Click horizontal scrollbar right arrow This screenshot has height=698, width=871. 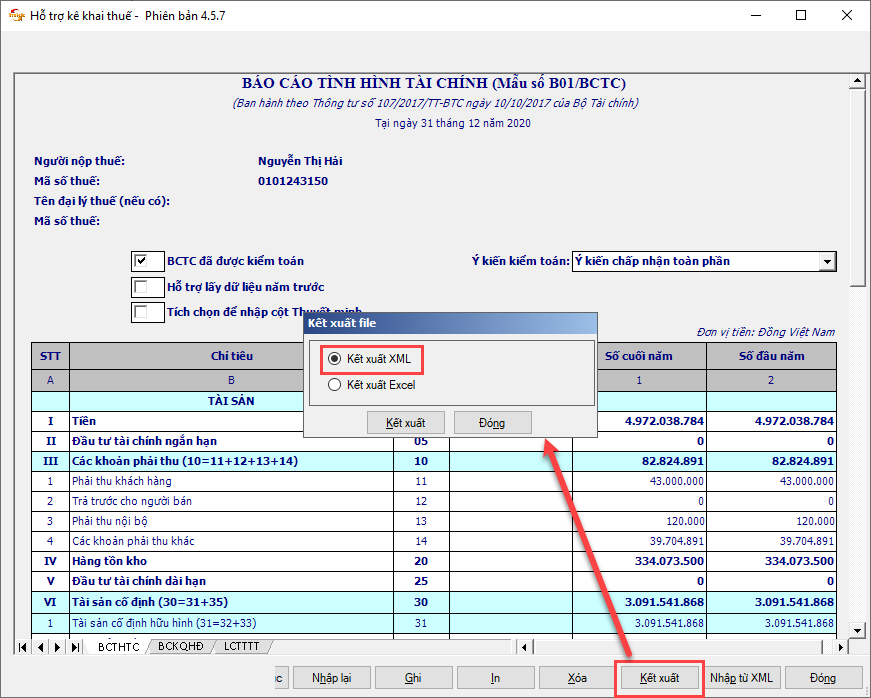pos(839,647)
